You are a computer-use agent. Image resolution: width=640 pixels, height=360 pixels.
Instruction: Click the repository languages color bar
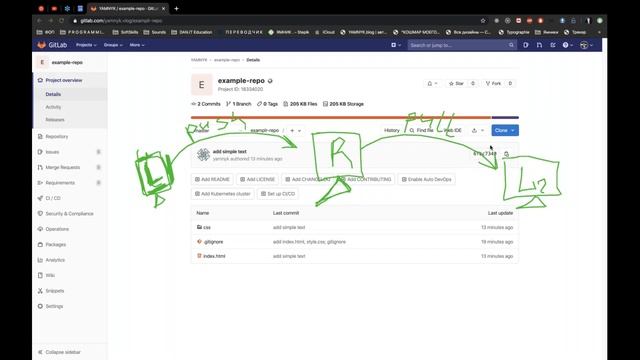(x=355, y=117)
